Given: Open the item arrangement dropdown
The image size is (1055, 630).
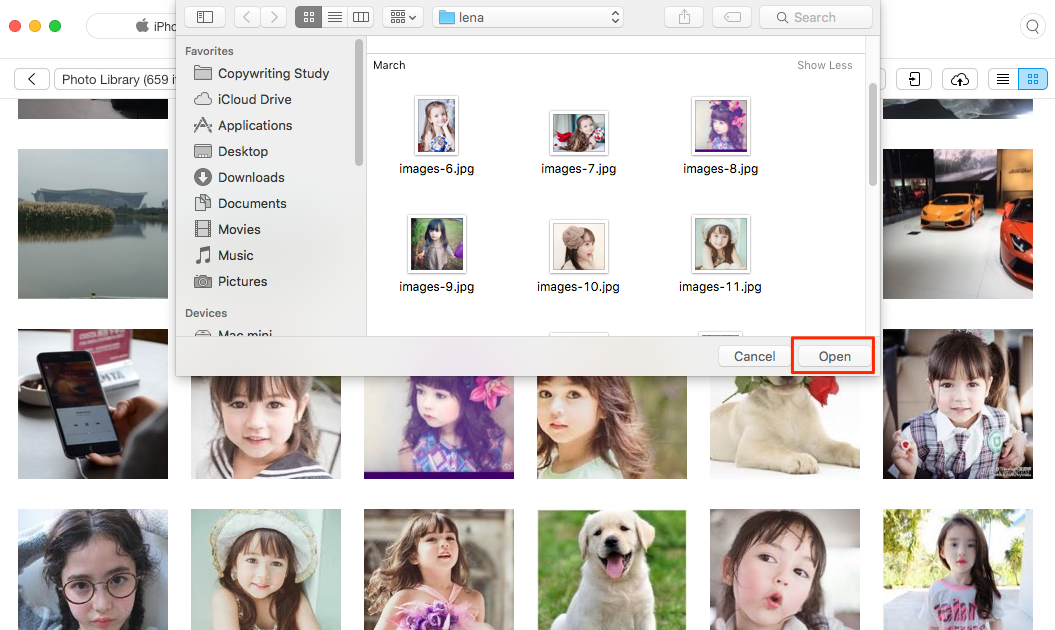Looking at the screenshot, I should 403,17.
